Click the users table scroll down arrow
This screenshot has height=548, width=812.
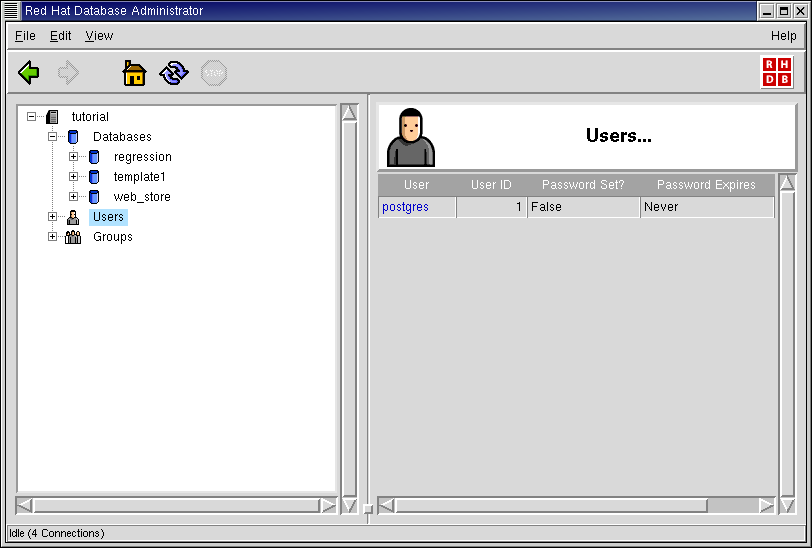(787, 505)
